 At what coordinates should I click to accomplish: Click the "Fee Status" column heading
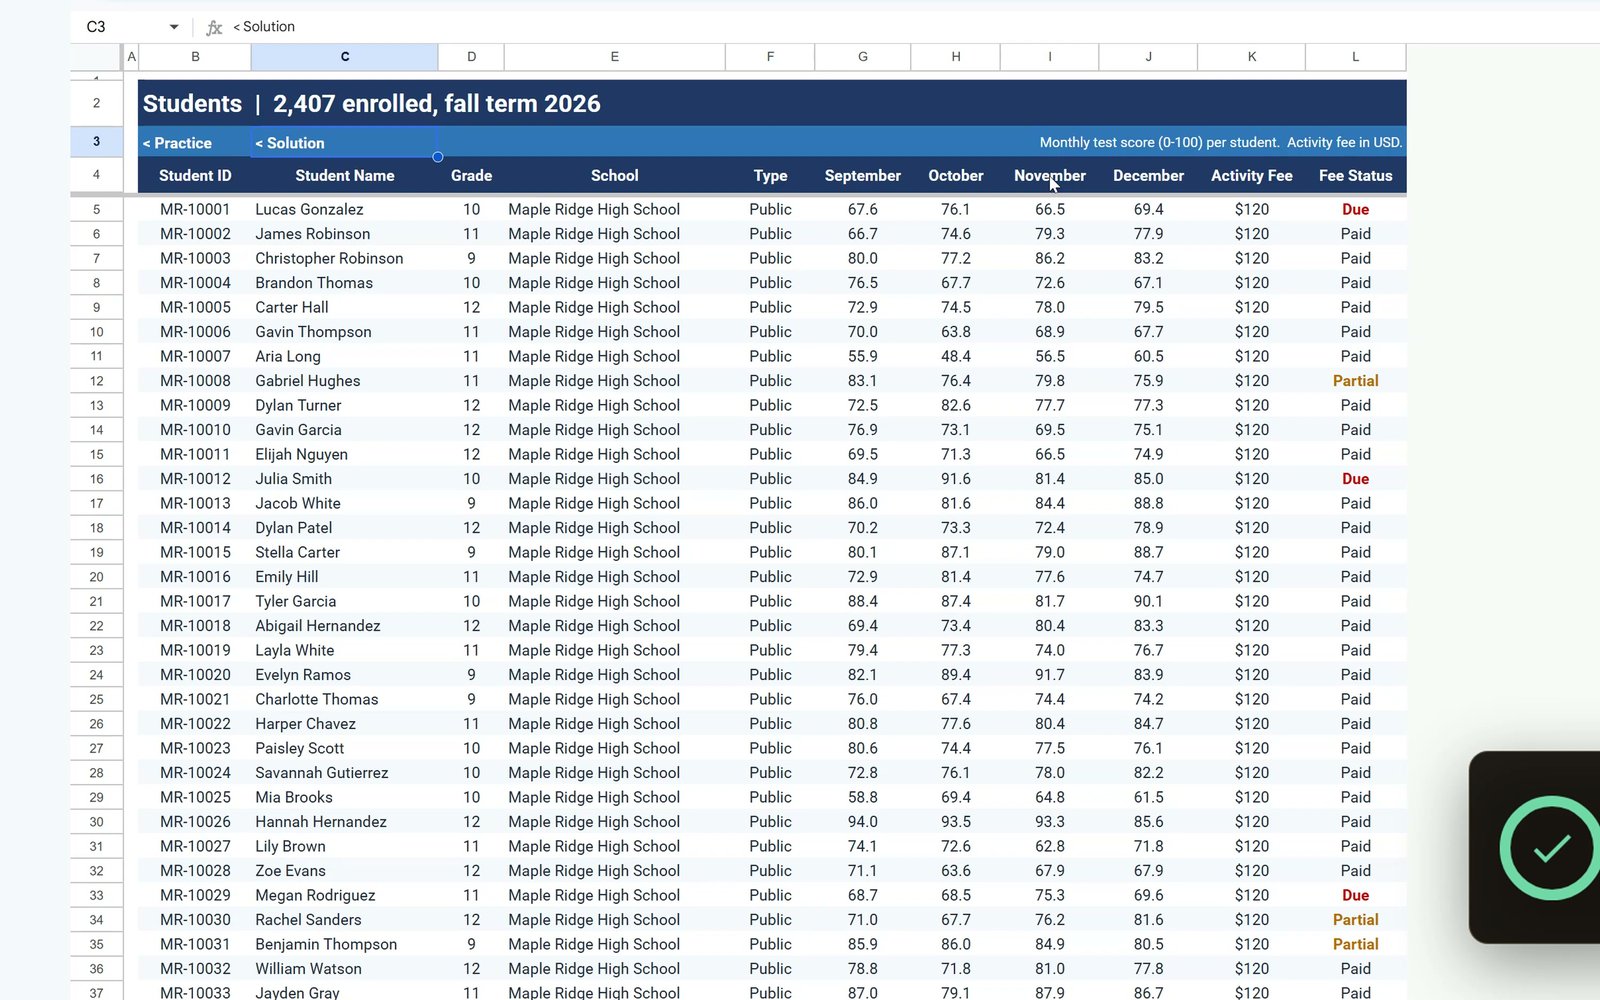[1356, 176]
